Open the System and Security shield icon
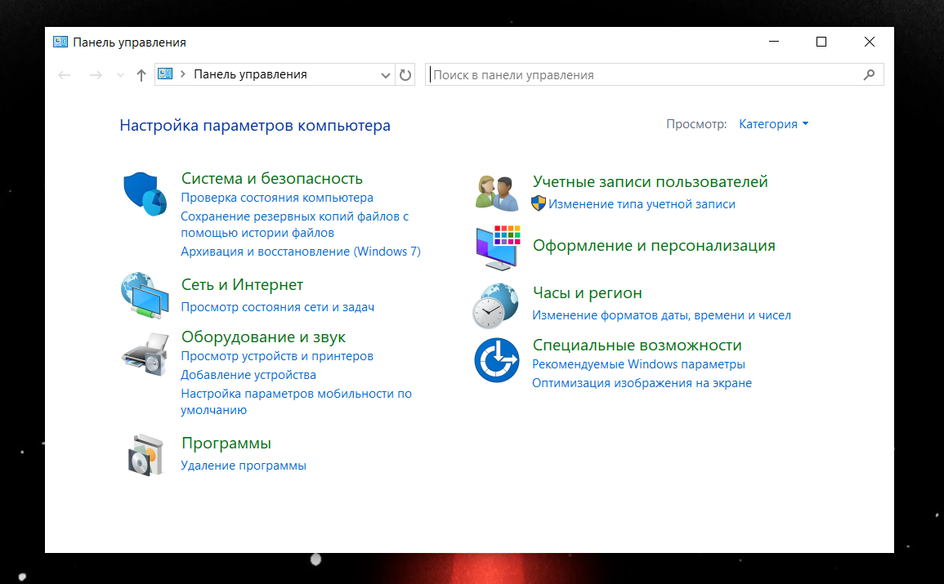944x584 pixels. click(145, 193)
